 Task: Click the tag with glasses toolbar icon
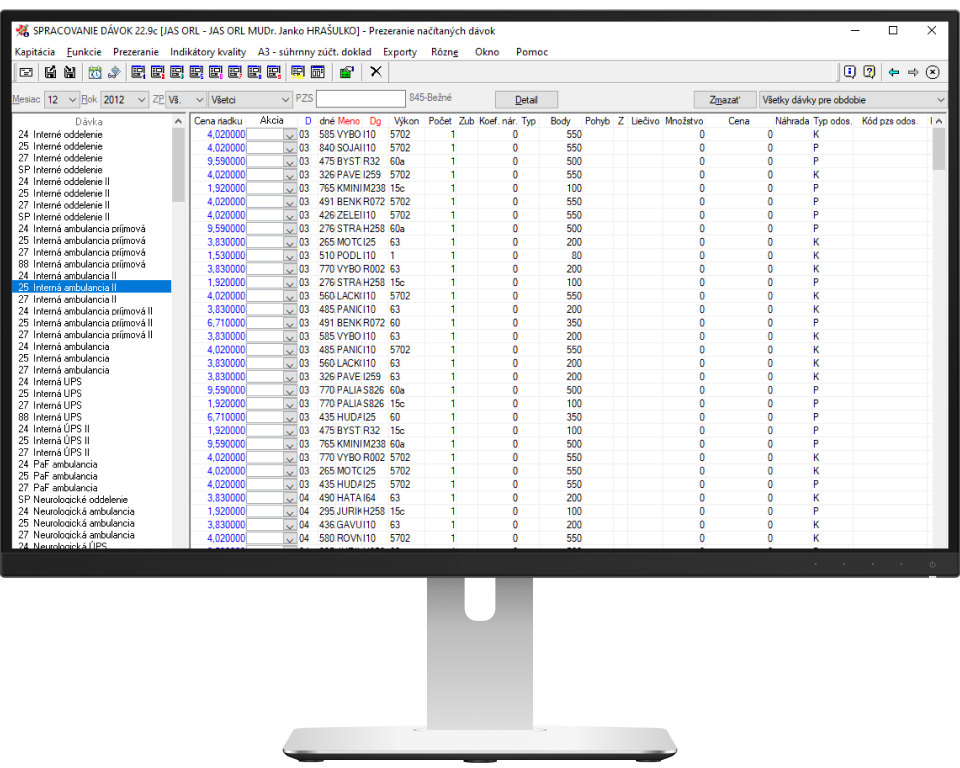coord(114,72)
